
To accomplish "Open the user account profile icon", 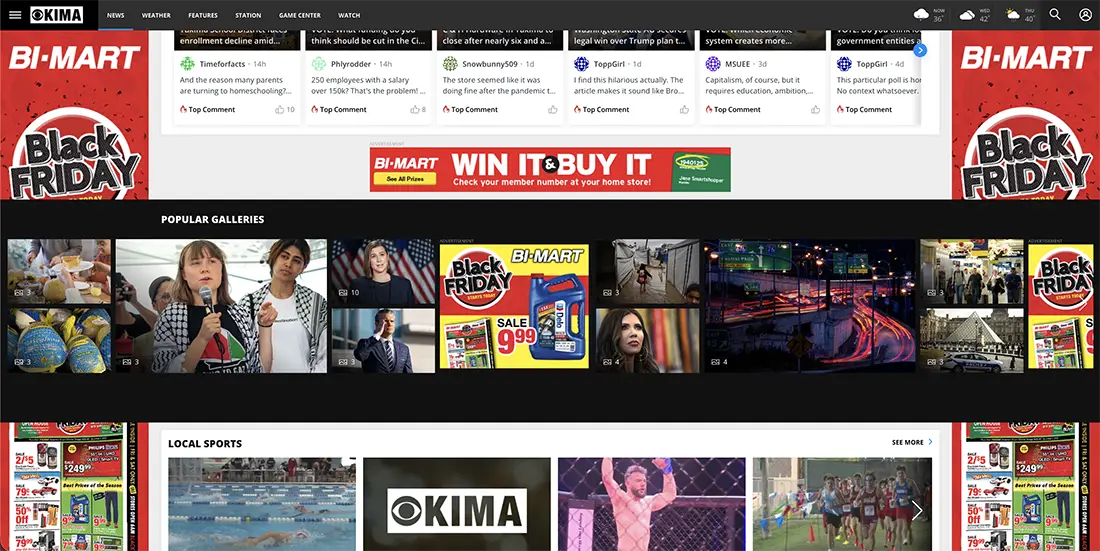I will [x=1085, y=15].
